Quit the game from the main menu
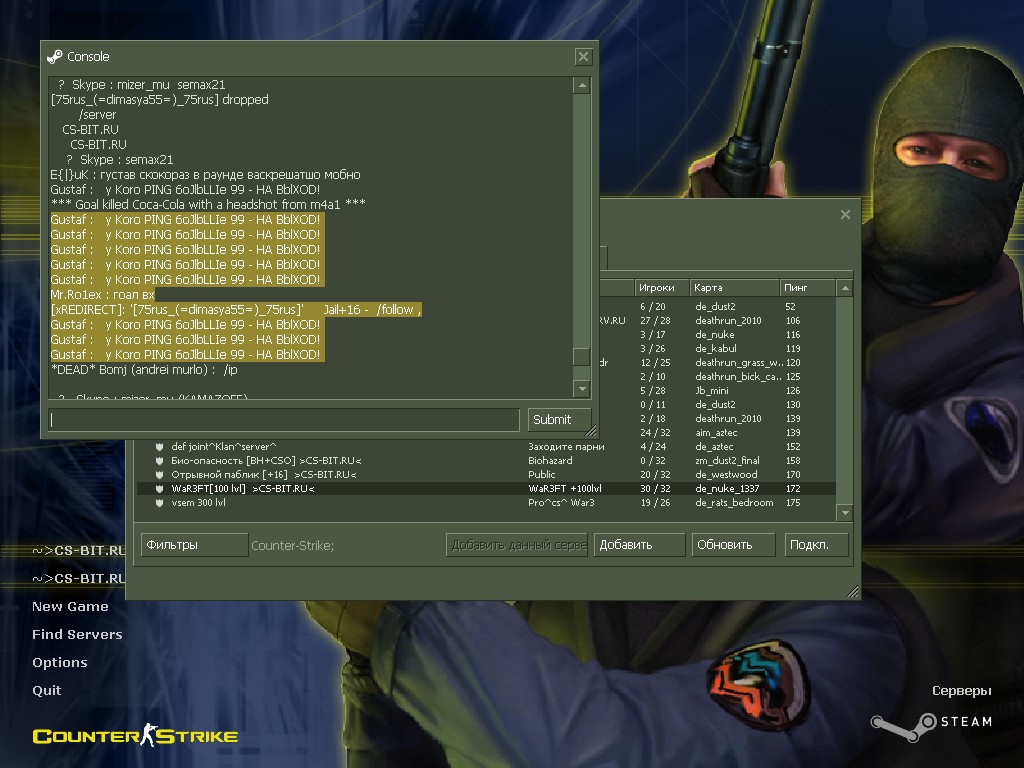 point(47,691)
